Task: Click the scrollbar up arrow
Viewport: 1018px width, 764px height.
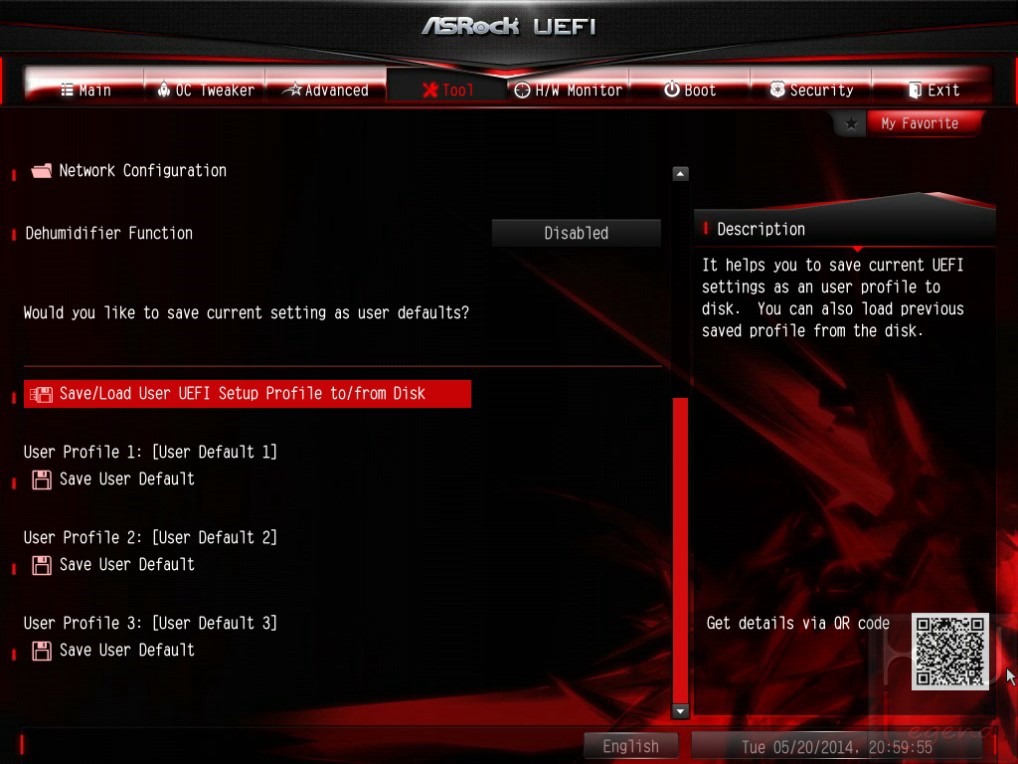Action: (x=680, y=173)
